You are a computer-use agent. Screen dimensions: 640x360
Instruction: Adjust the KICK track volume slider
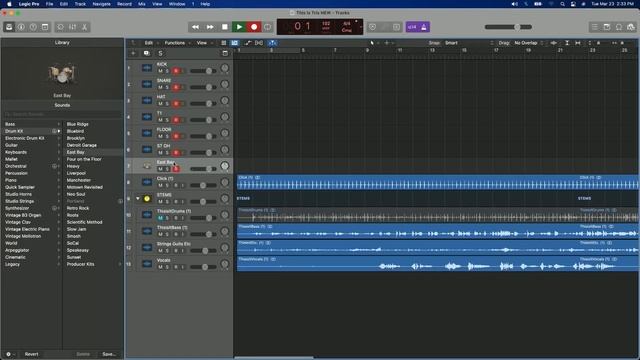(203, 71)
